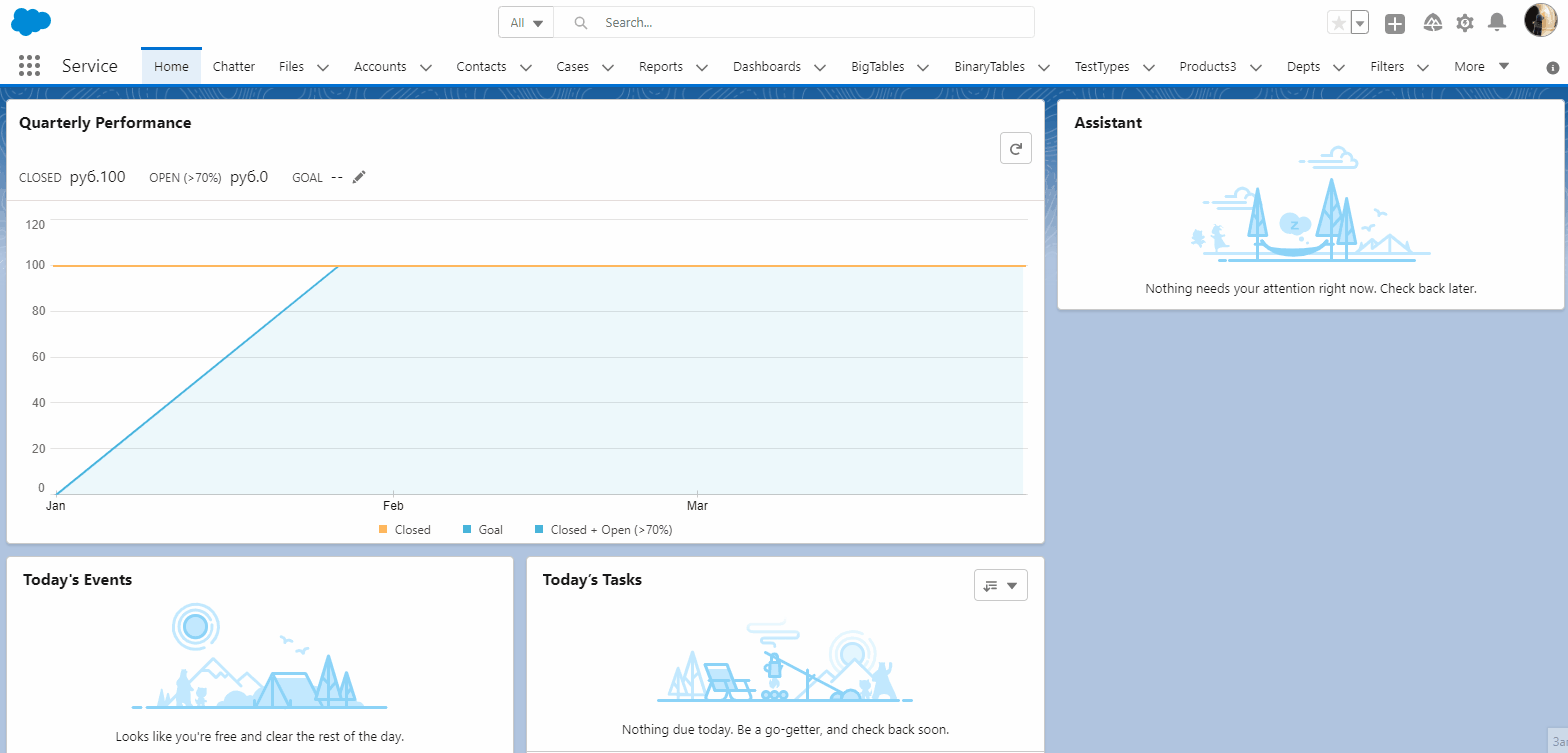View the notifications bell
This screenshot has width=1568, height=753.
coord(1496,22)
